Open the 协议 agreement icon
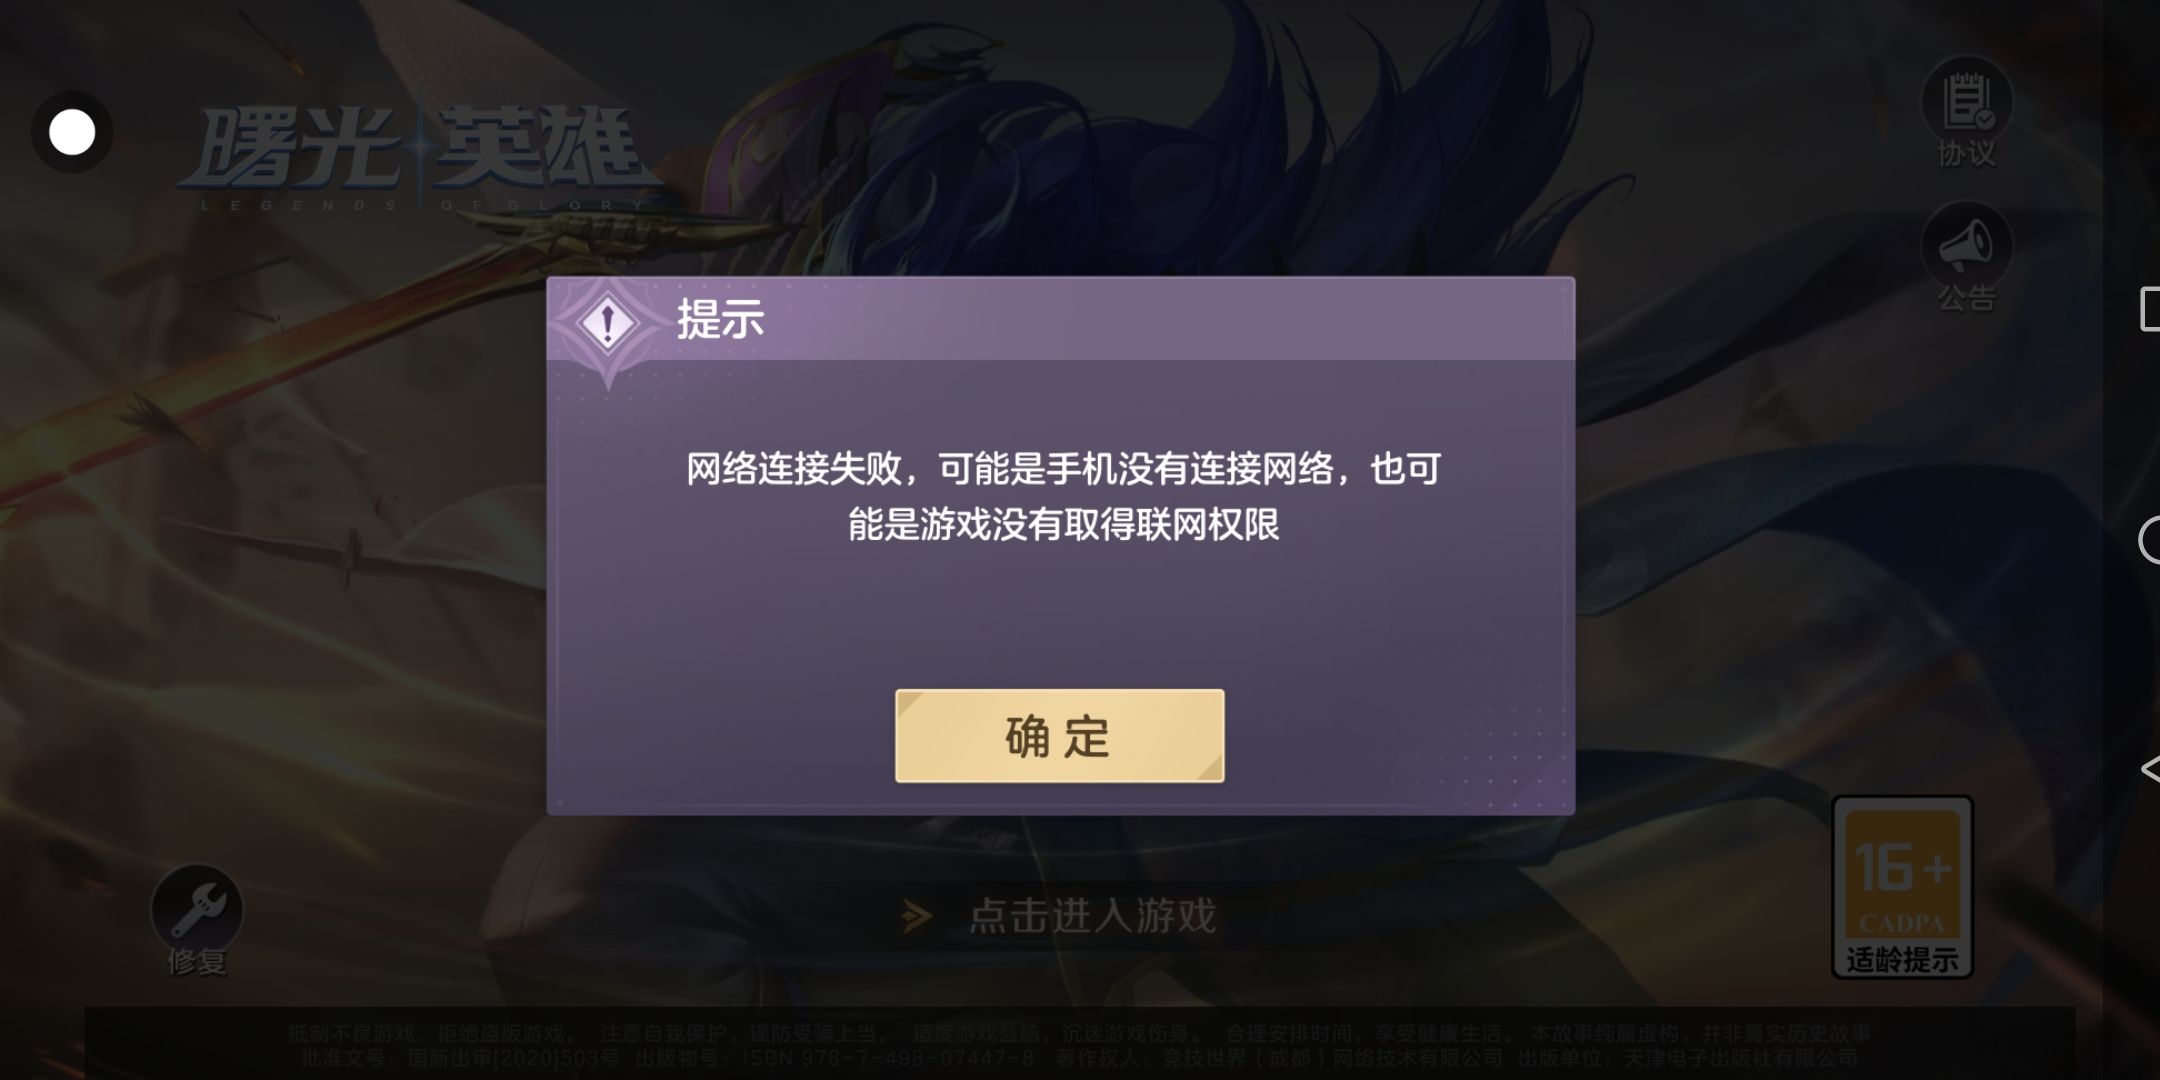The width and height of the screenshot is (2160, 1080). pyautogui.click(x=1966, y=100)
